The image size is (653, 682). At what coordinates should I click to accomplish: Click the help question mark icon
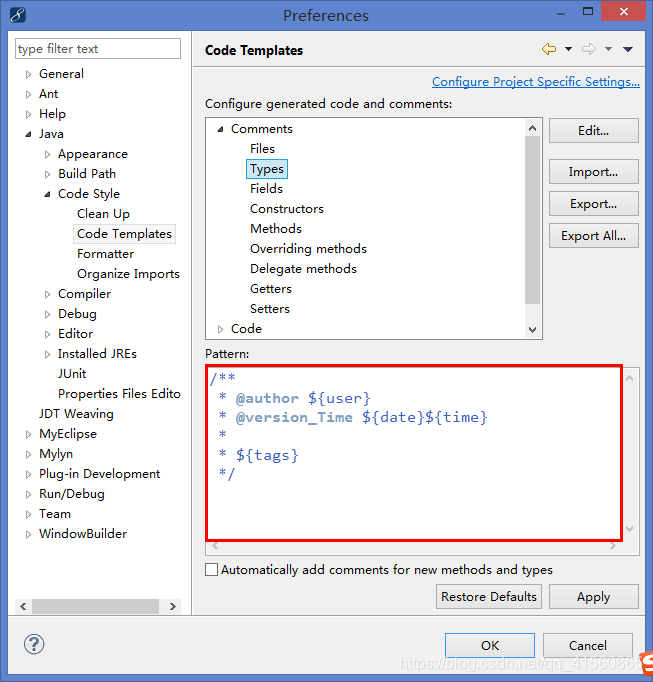click(x=34, y=644)
